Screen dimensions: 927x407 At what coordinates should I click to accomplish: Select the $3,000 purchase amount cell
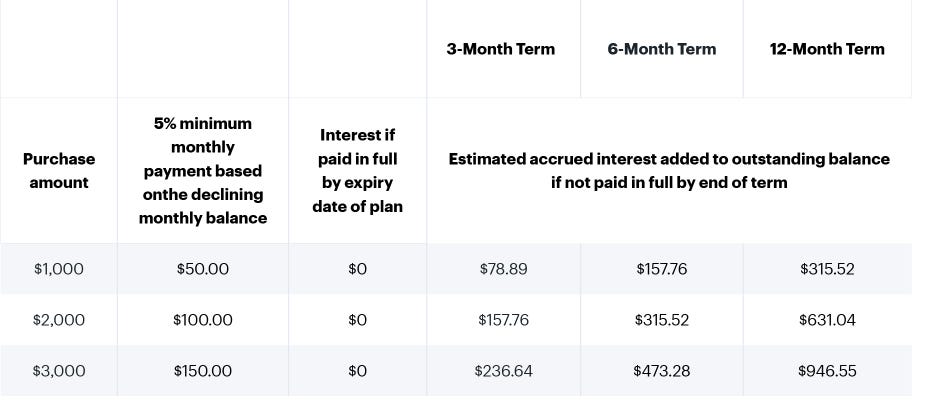pyautogui.click(x=59, y=371)
